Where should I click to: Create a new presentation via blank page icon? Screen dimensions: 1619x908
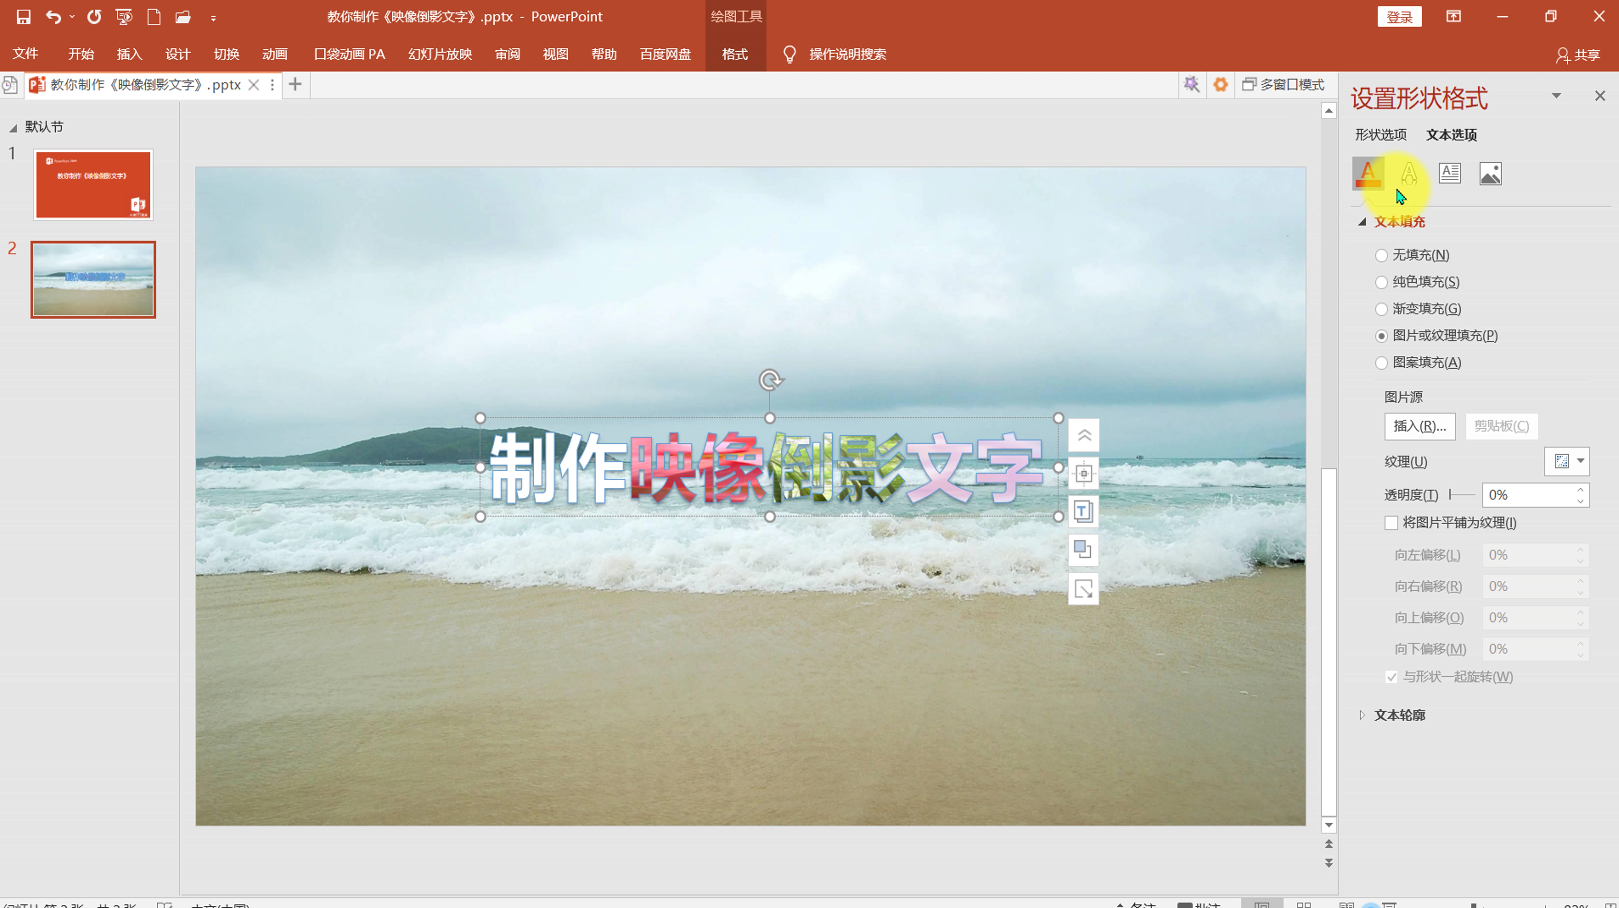pos(154,17)
